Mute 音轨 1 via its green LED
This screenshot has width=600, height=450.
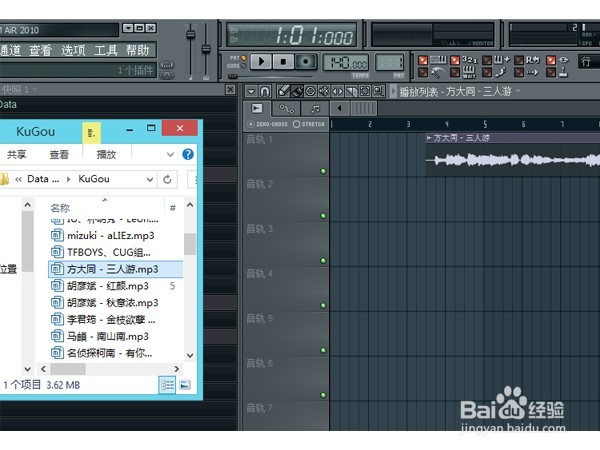click(323, 171)
